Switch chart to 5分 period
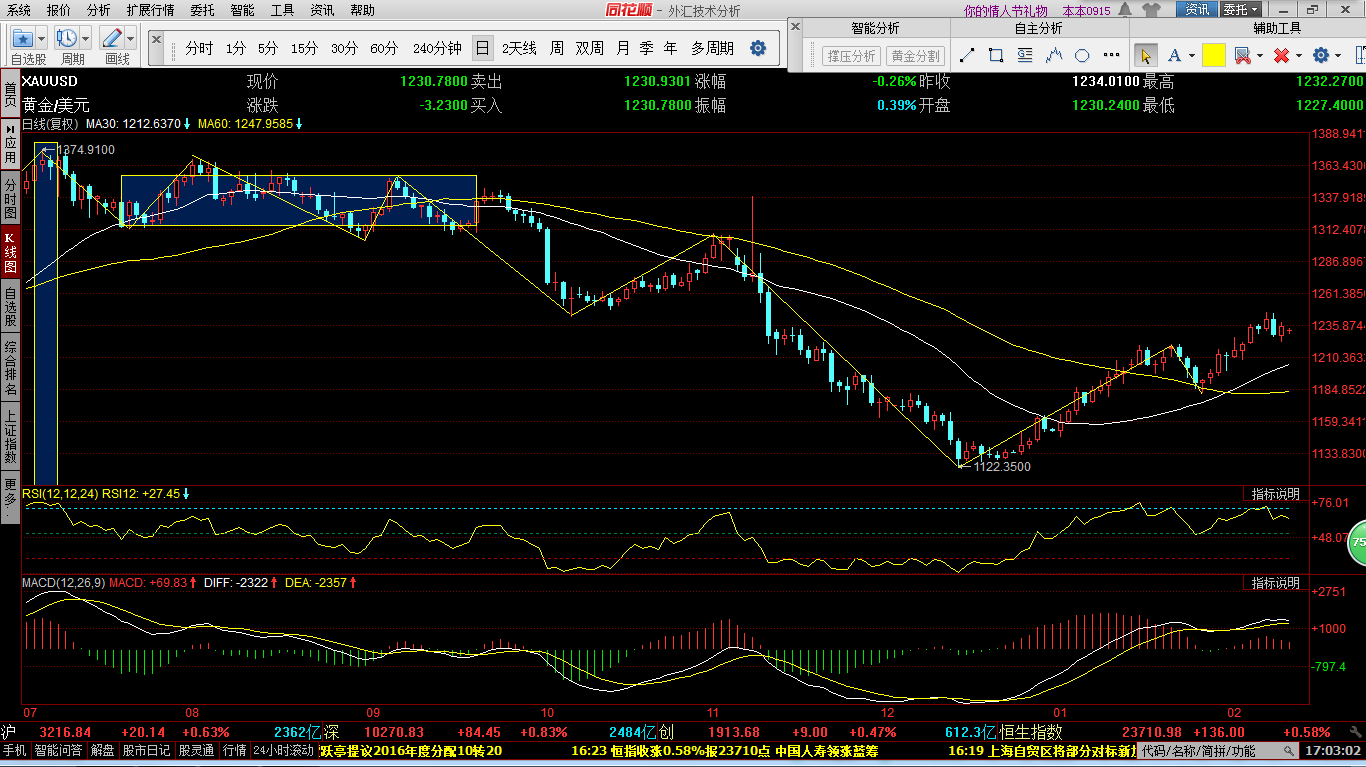 click(x=267, y=48)
